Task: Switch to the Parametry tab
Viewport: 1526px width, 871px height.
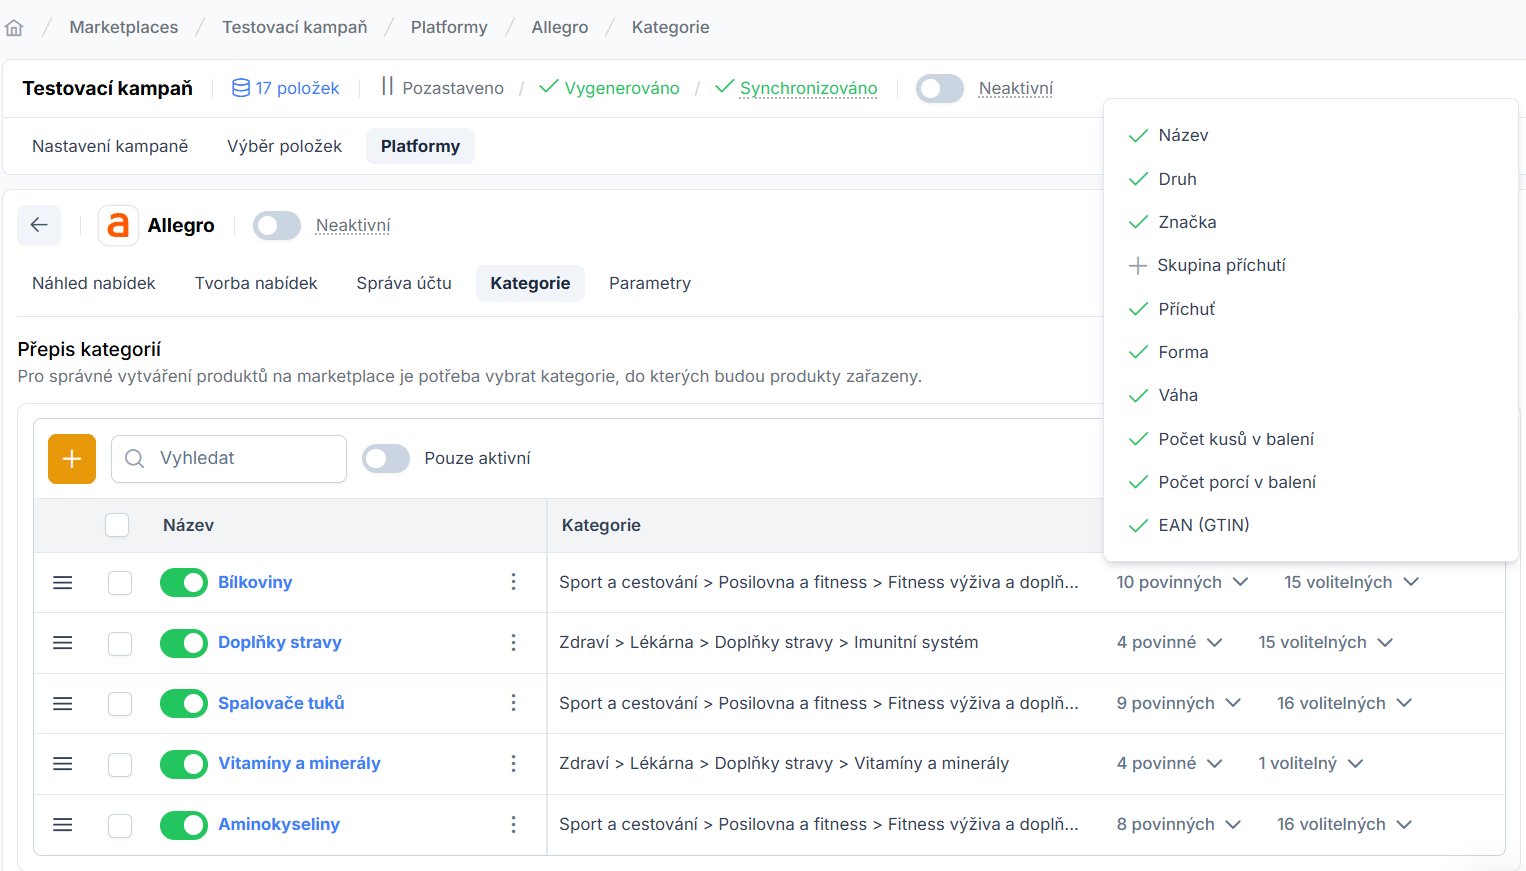Action: point(649,284)
